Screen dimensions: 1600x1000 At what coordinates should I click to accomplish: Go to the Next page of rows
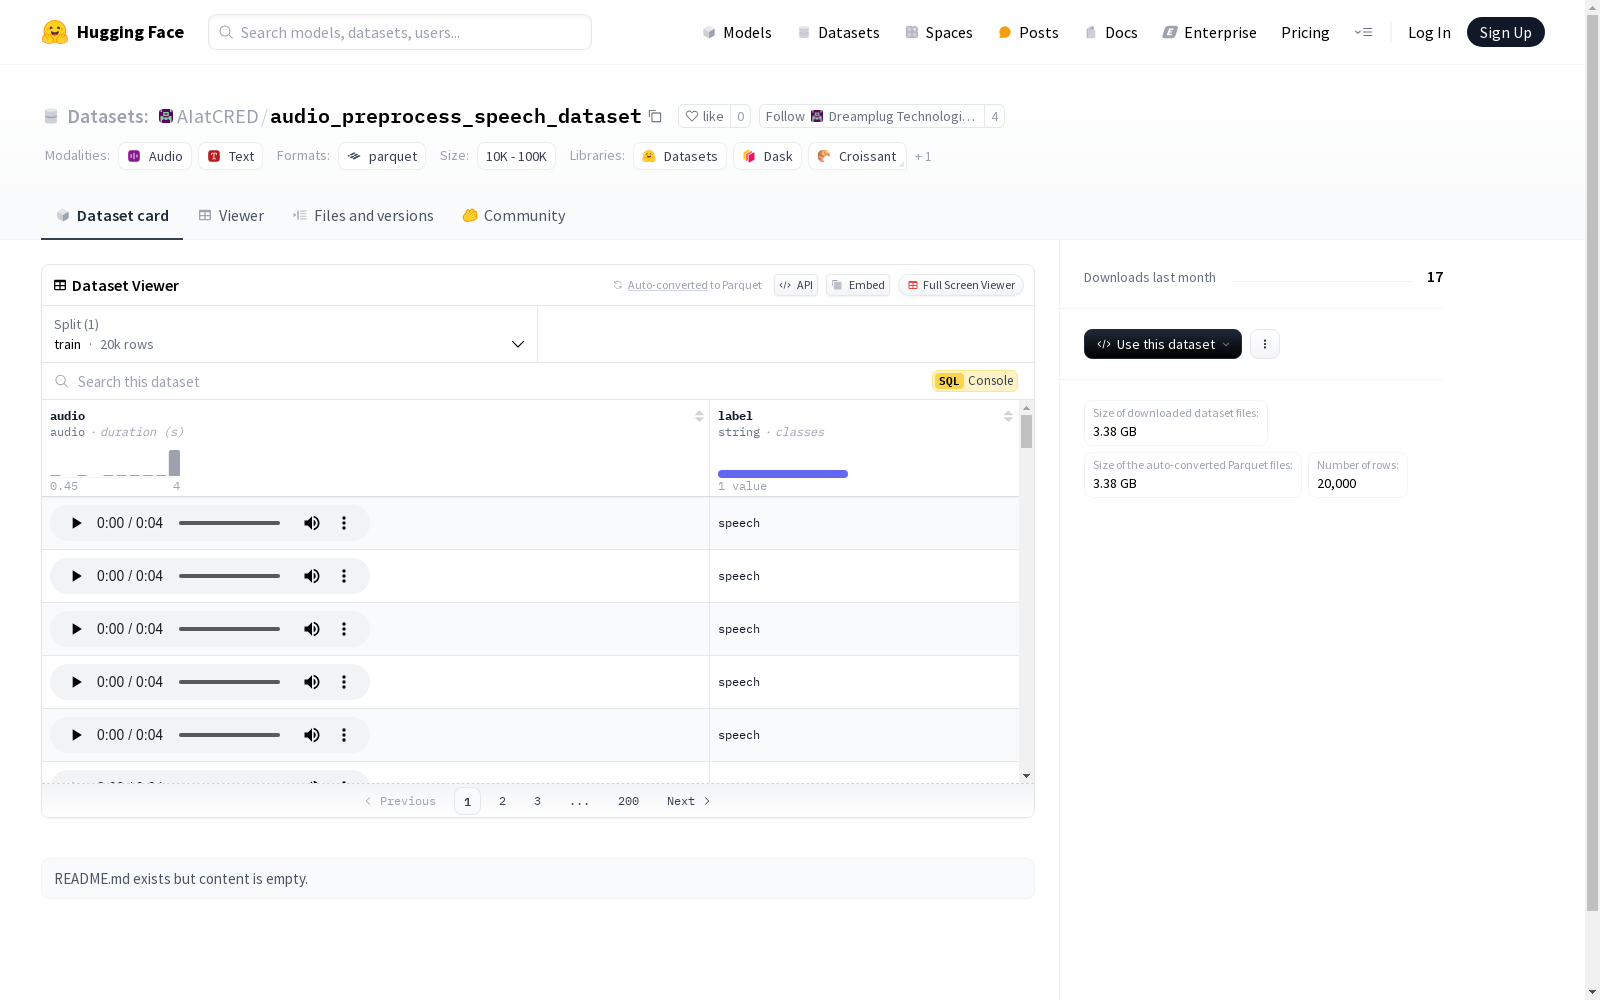point(688,801)
